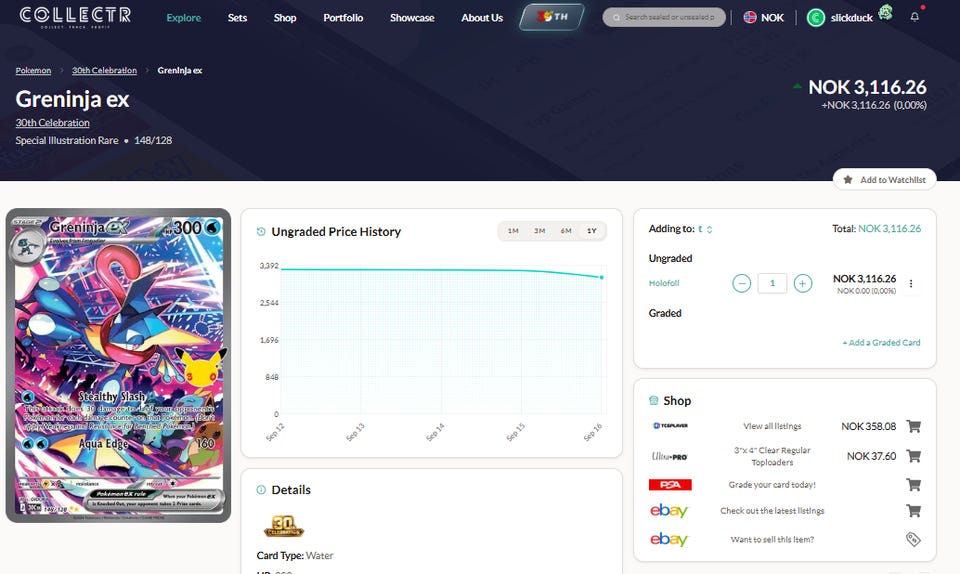Click the Ungraded Price History clock icon
Image resolution: width=960 pixels, height=574 pixels.
261,231
